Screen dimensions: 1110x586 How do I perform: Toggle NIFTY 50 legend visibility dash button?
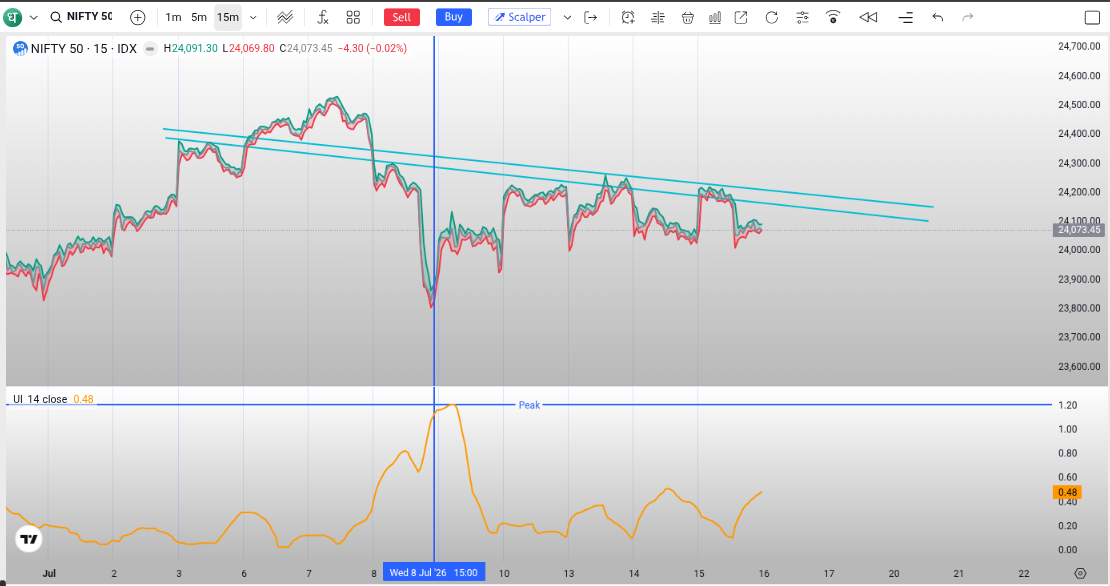150,48
